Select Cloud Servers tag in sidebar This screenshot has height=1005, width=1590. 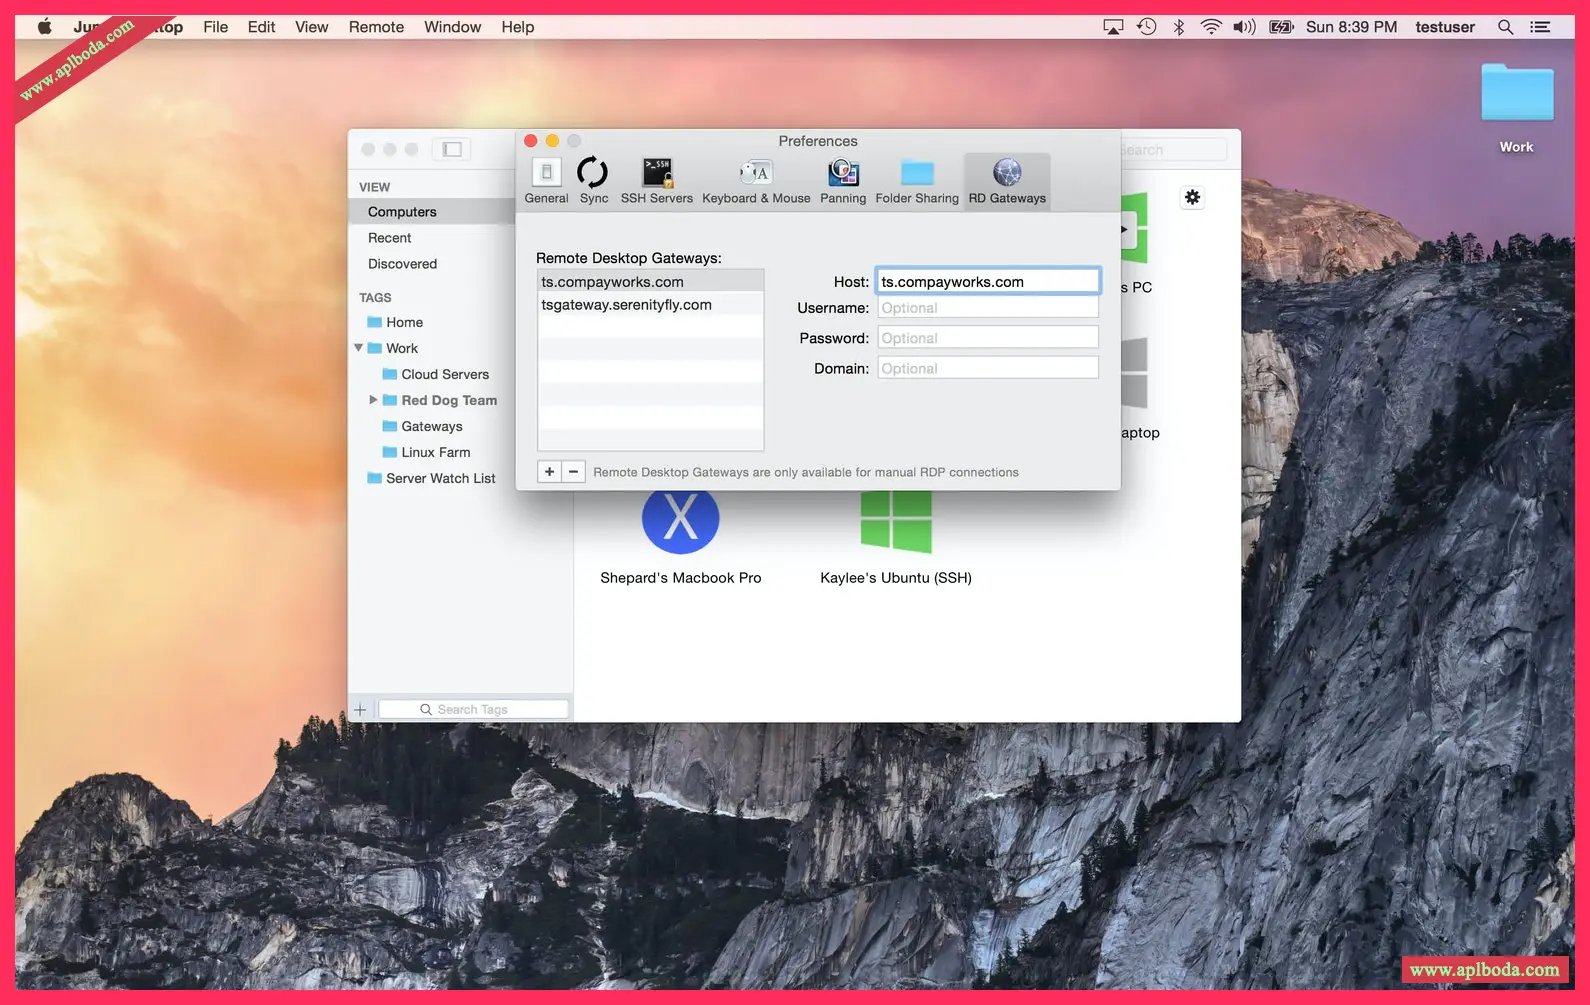pyautogui.click(x=445, y=374)
